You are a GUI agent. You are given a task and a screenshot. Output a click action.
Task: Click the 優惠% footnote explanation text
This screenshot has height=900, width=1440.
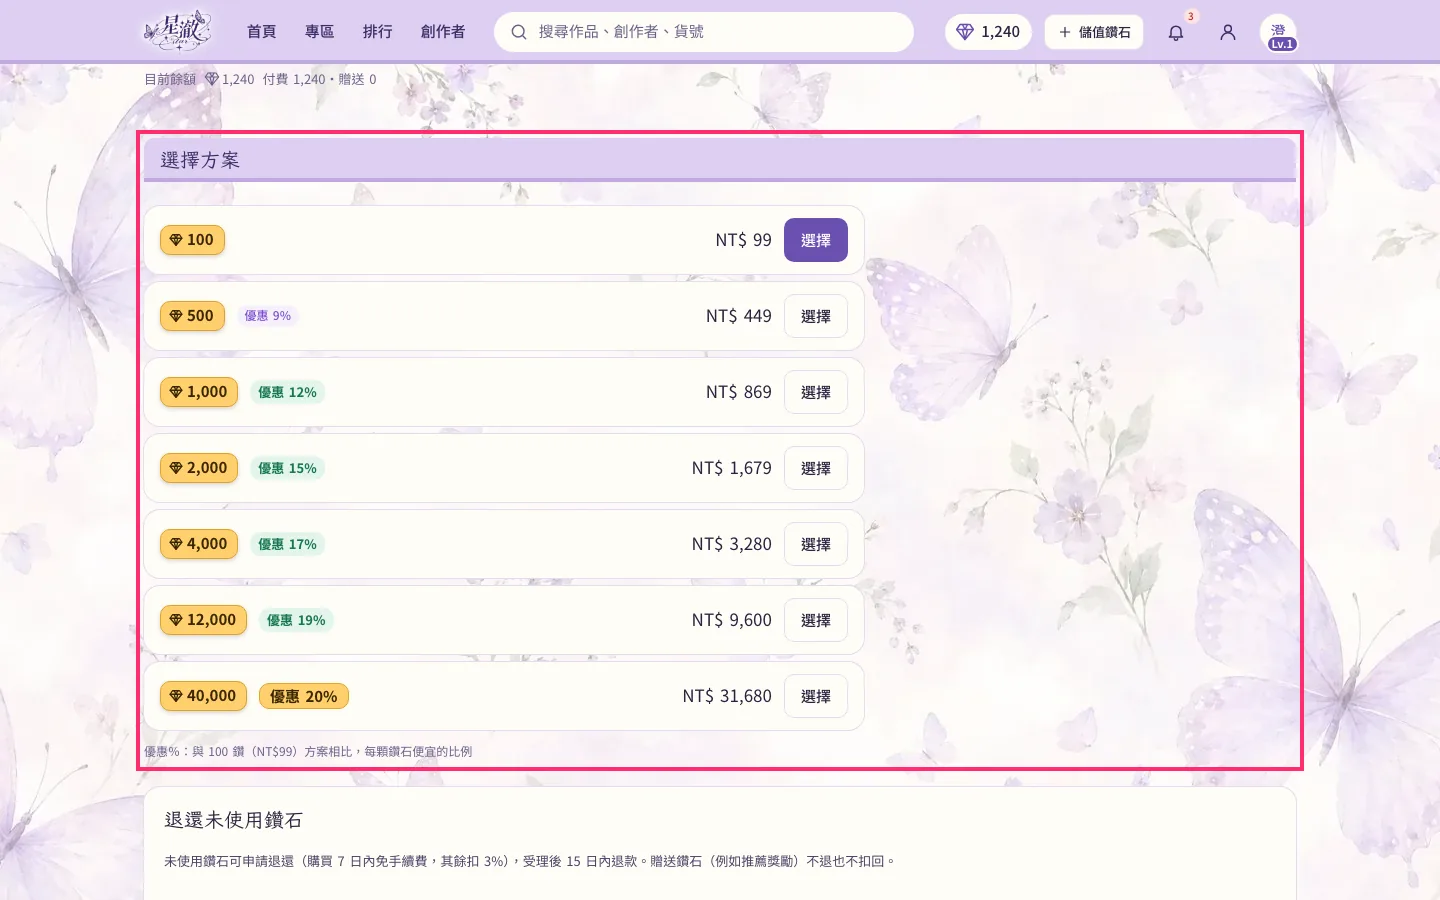pyautogui.click(x=308, y=751)
